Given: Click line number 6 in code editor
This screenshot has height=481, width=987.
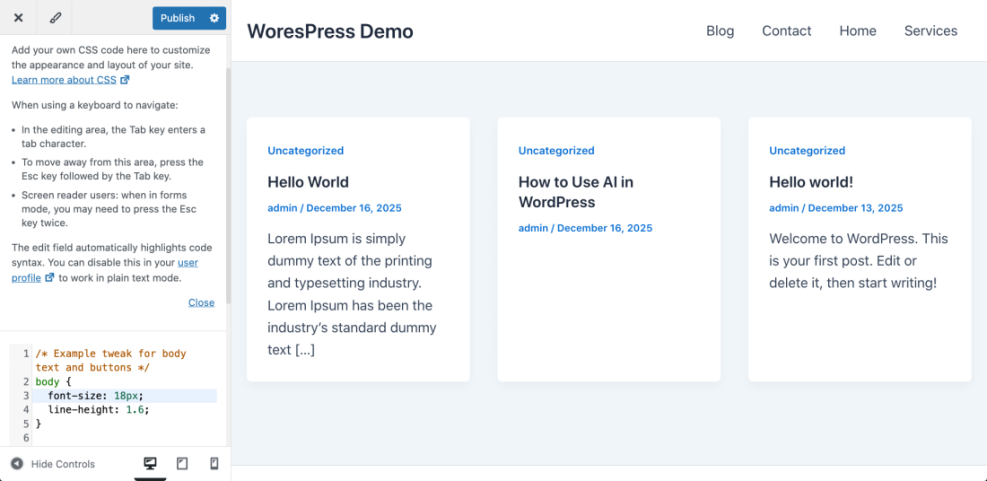Looking at the screenshot, I should coord(26,437).
